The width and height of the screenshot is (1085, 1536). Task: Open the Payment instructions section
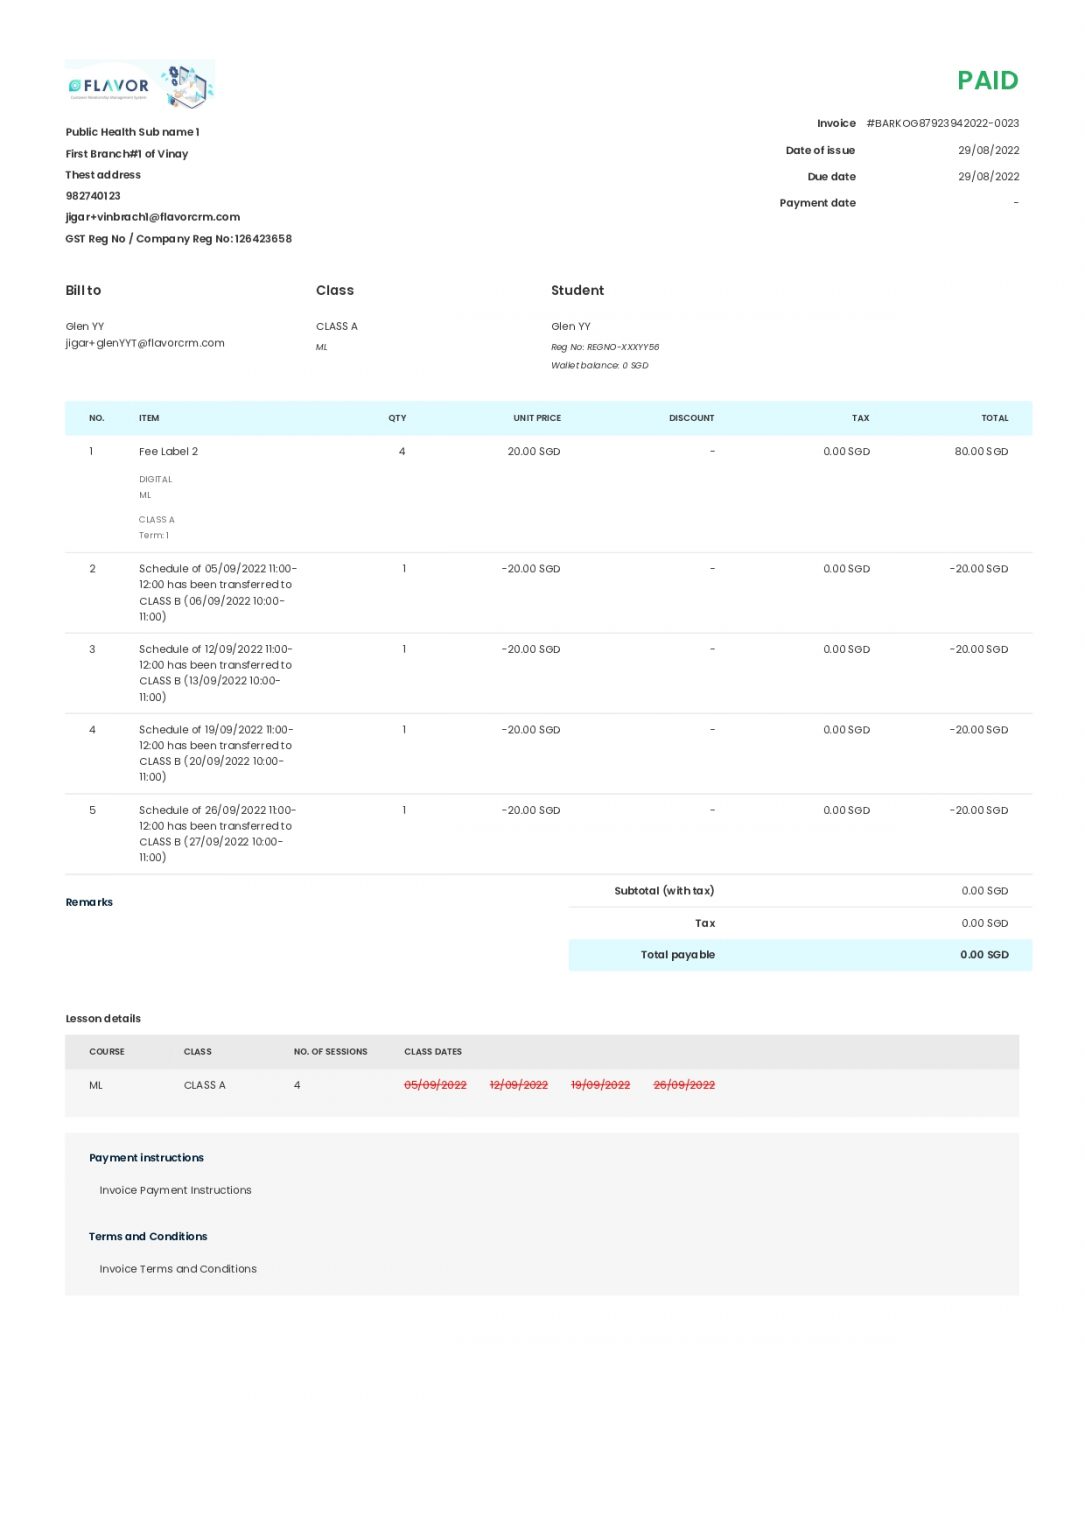coord(145,1157)
